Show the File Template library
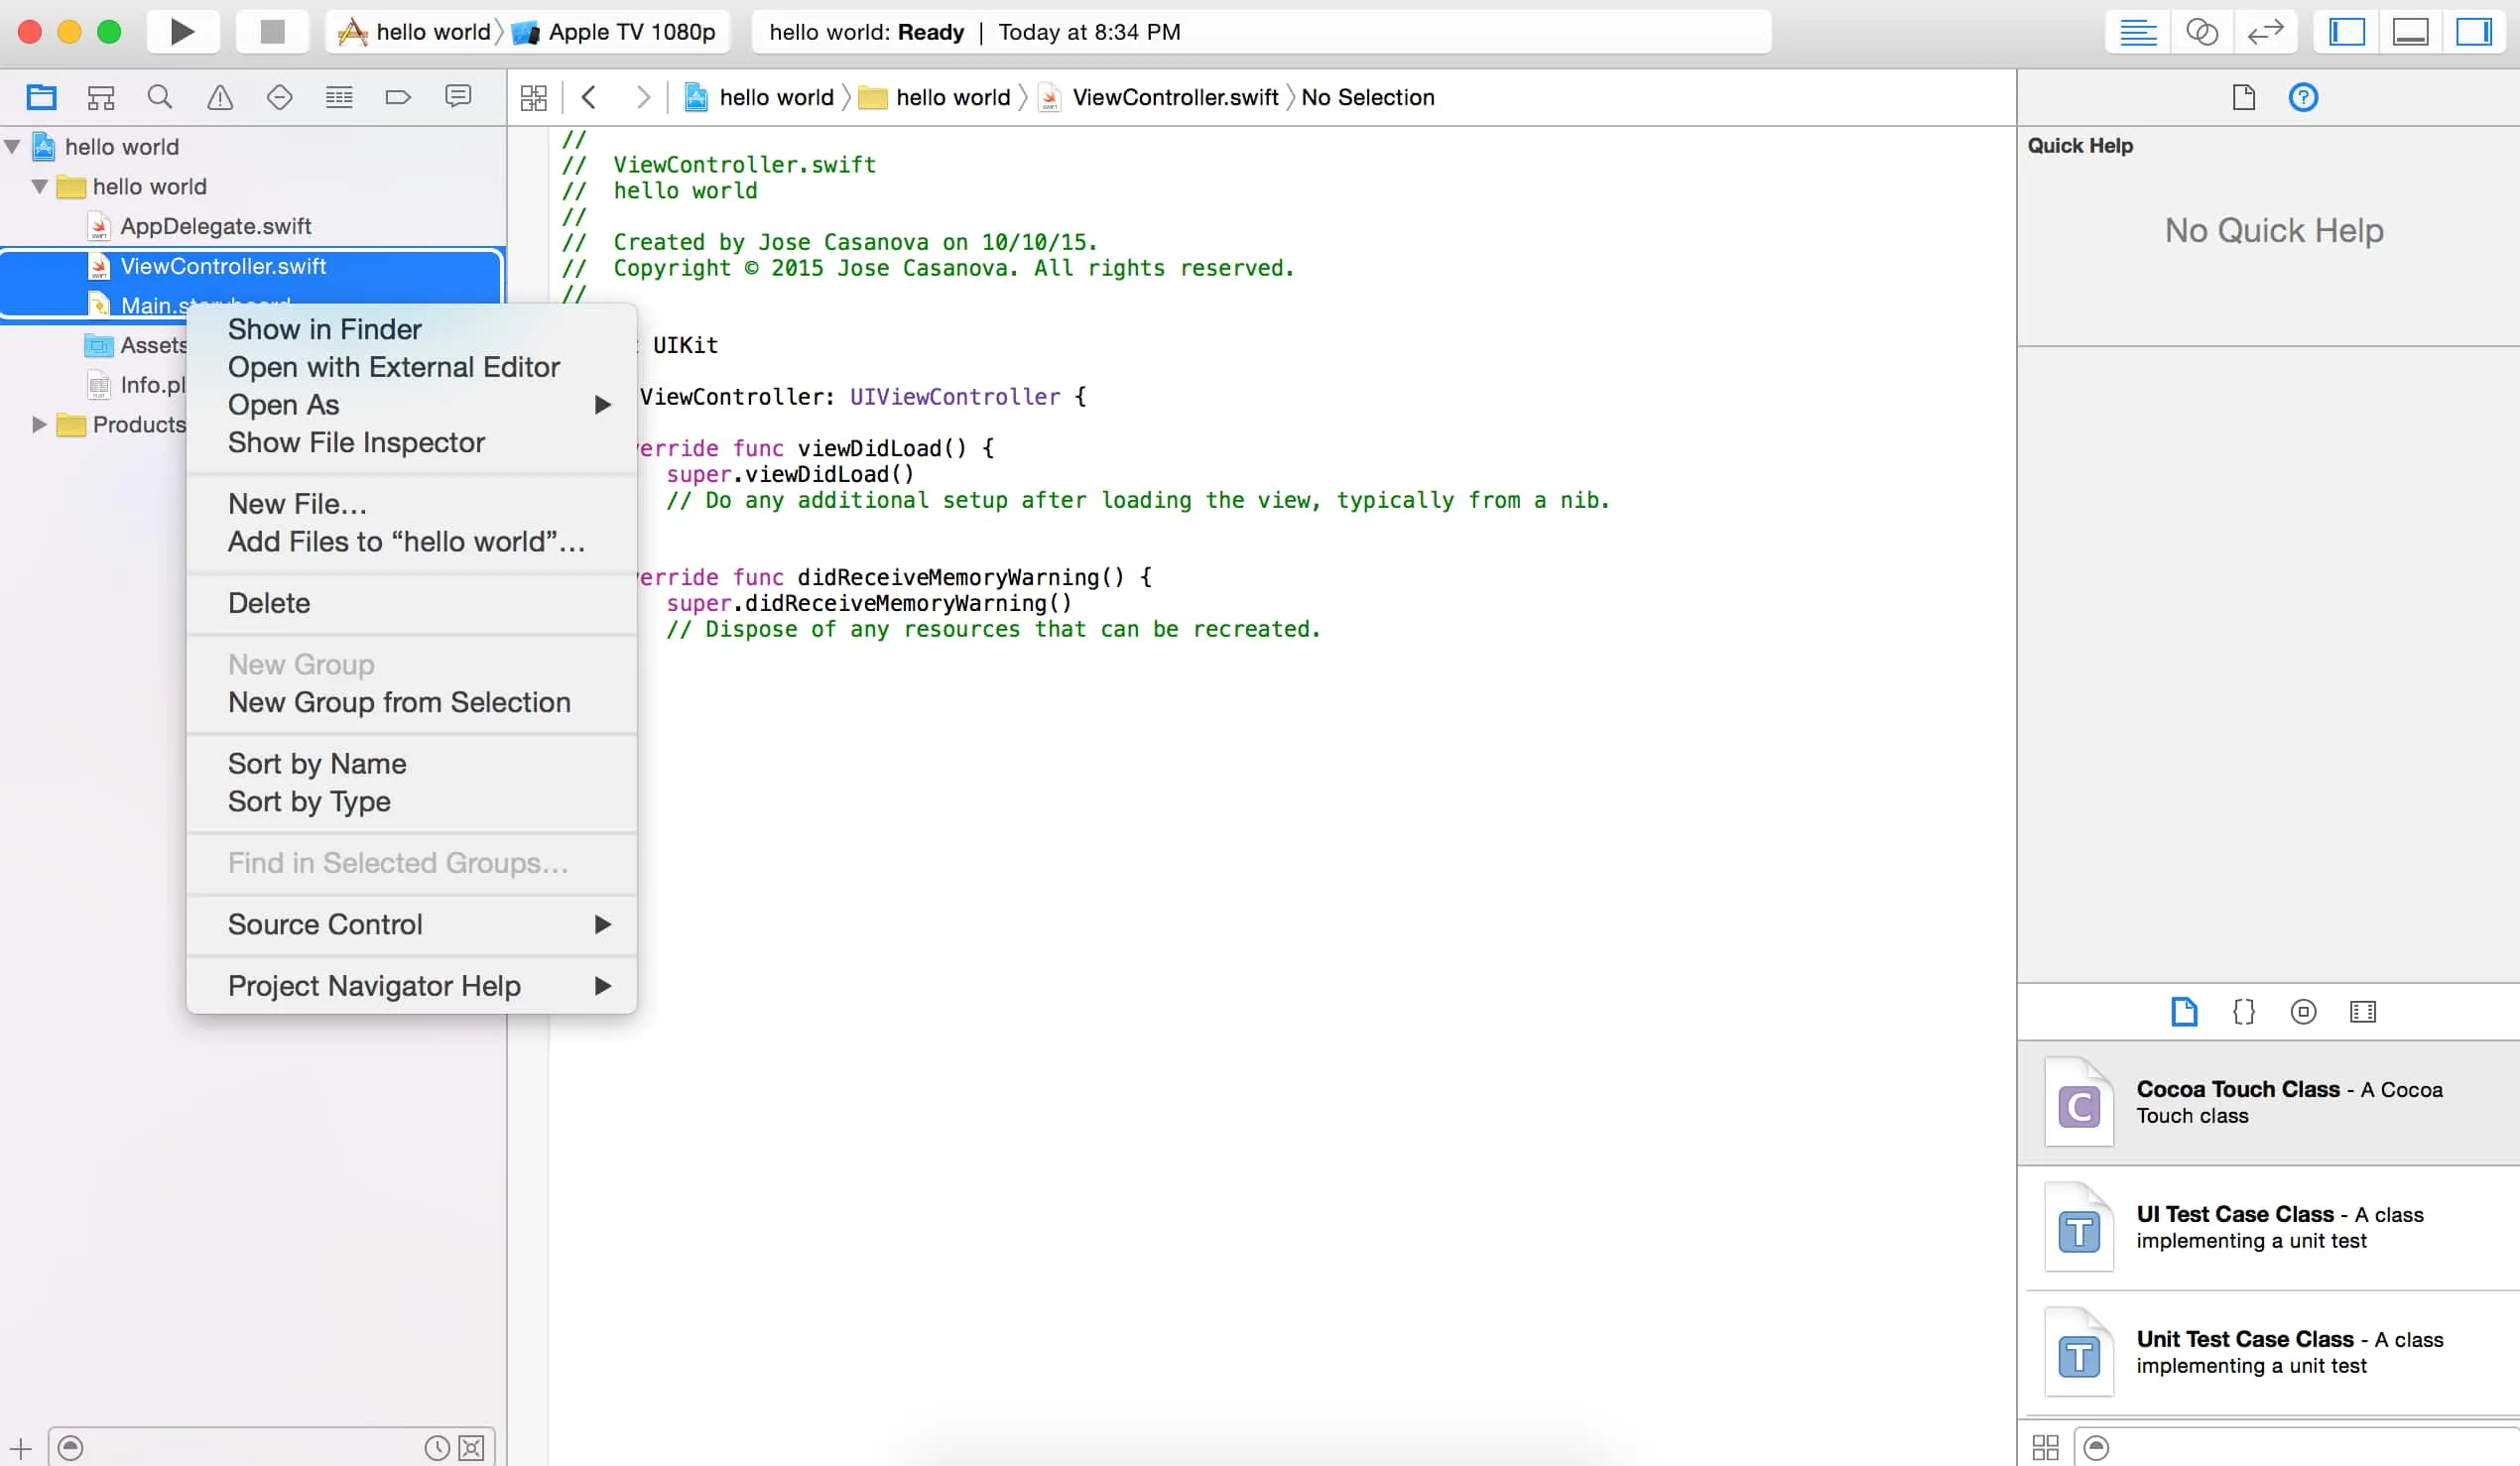The width and height of the screenshot is (2520, 1466). pos(2184,1012)
